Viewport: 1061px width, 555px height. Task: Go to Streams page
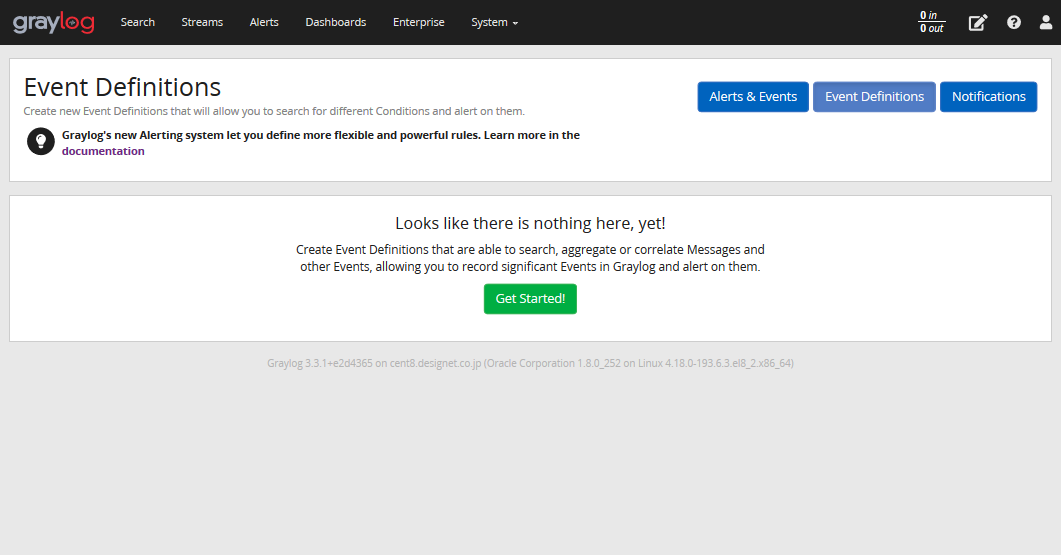[x=202, y=22]
